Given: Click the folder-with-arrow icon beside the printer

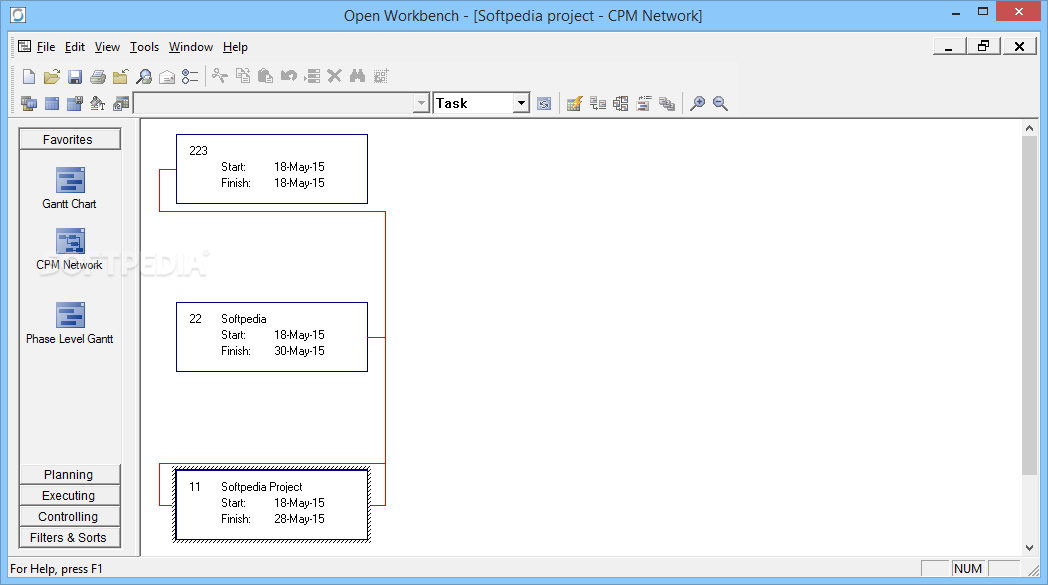Looking at the screenshot, I should [x=120, y=76].
